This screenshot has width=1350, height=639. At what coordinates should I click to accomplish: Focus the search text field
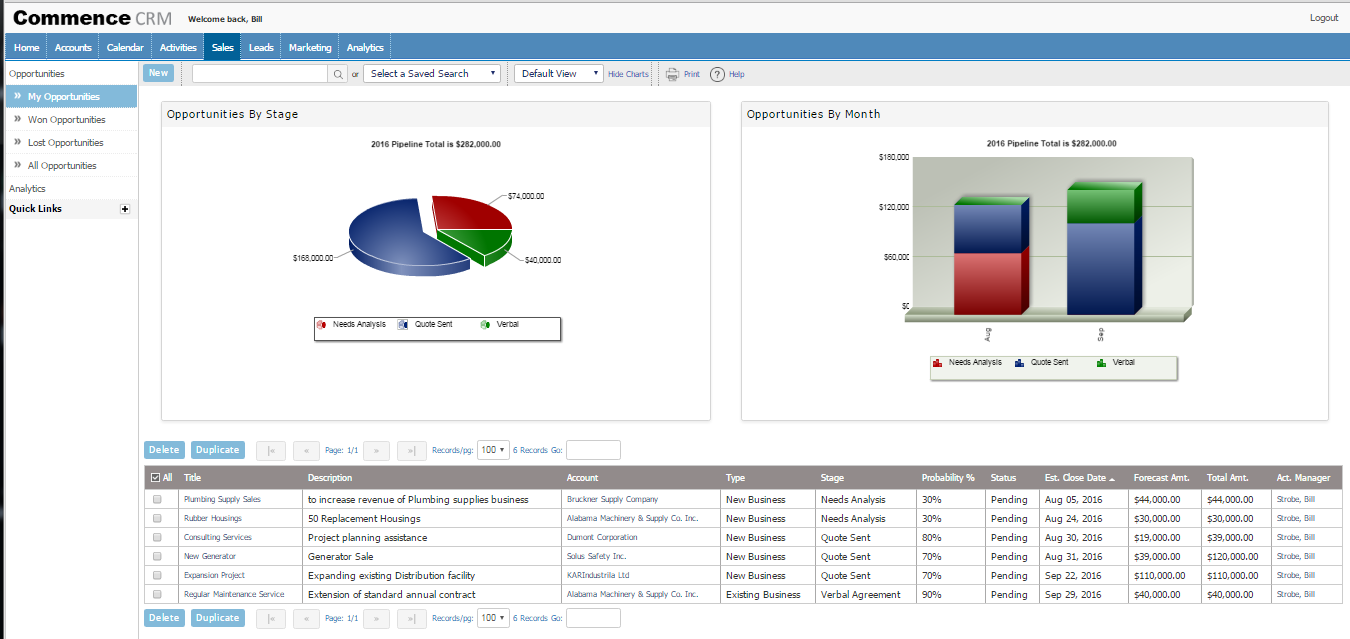[261, 74]
